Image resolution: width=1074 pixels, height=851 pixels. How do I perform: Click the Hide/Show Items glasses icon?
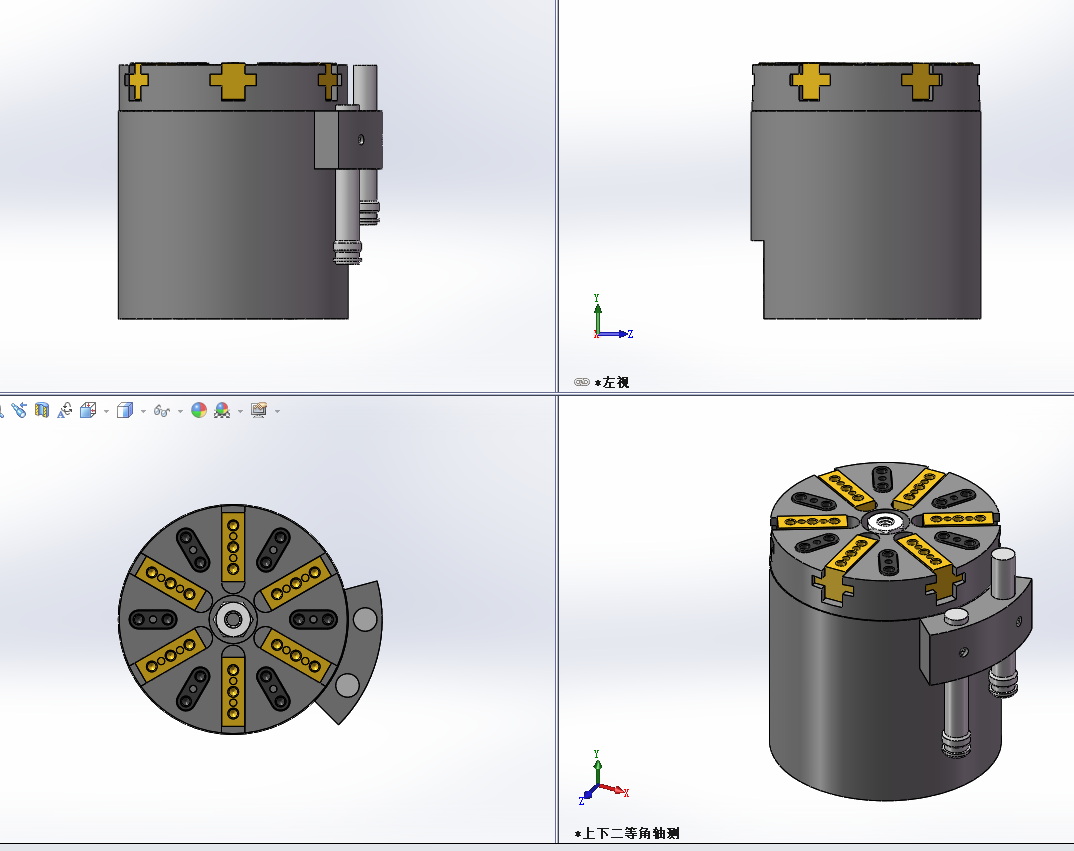click(x=162, y=410)
